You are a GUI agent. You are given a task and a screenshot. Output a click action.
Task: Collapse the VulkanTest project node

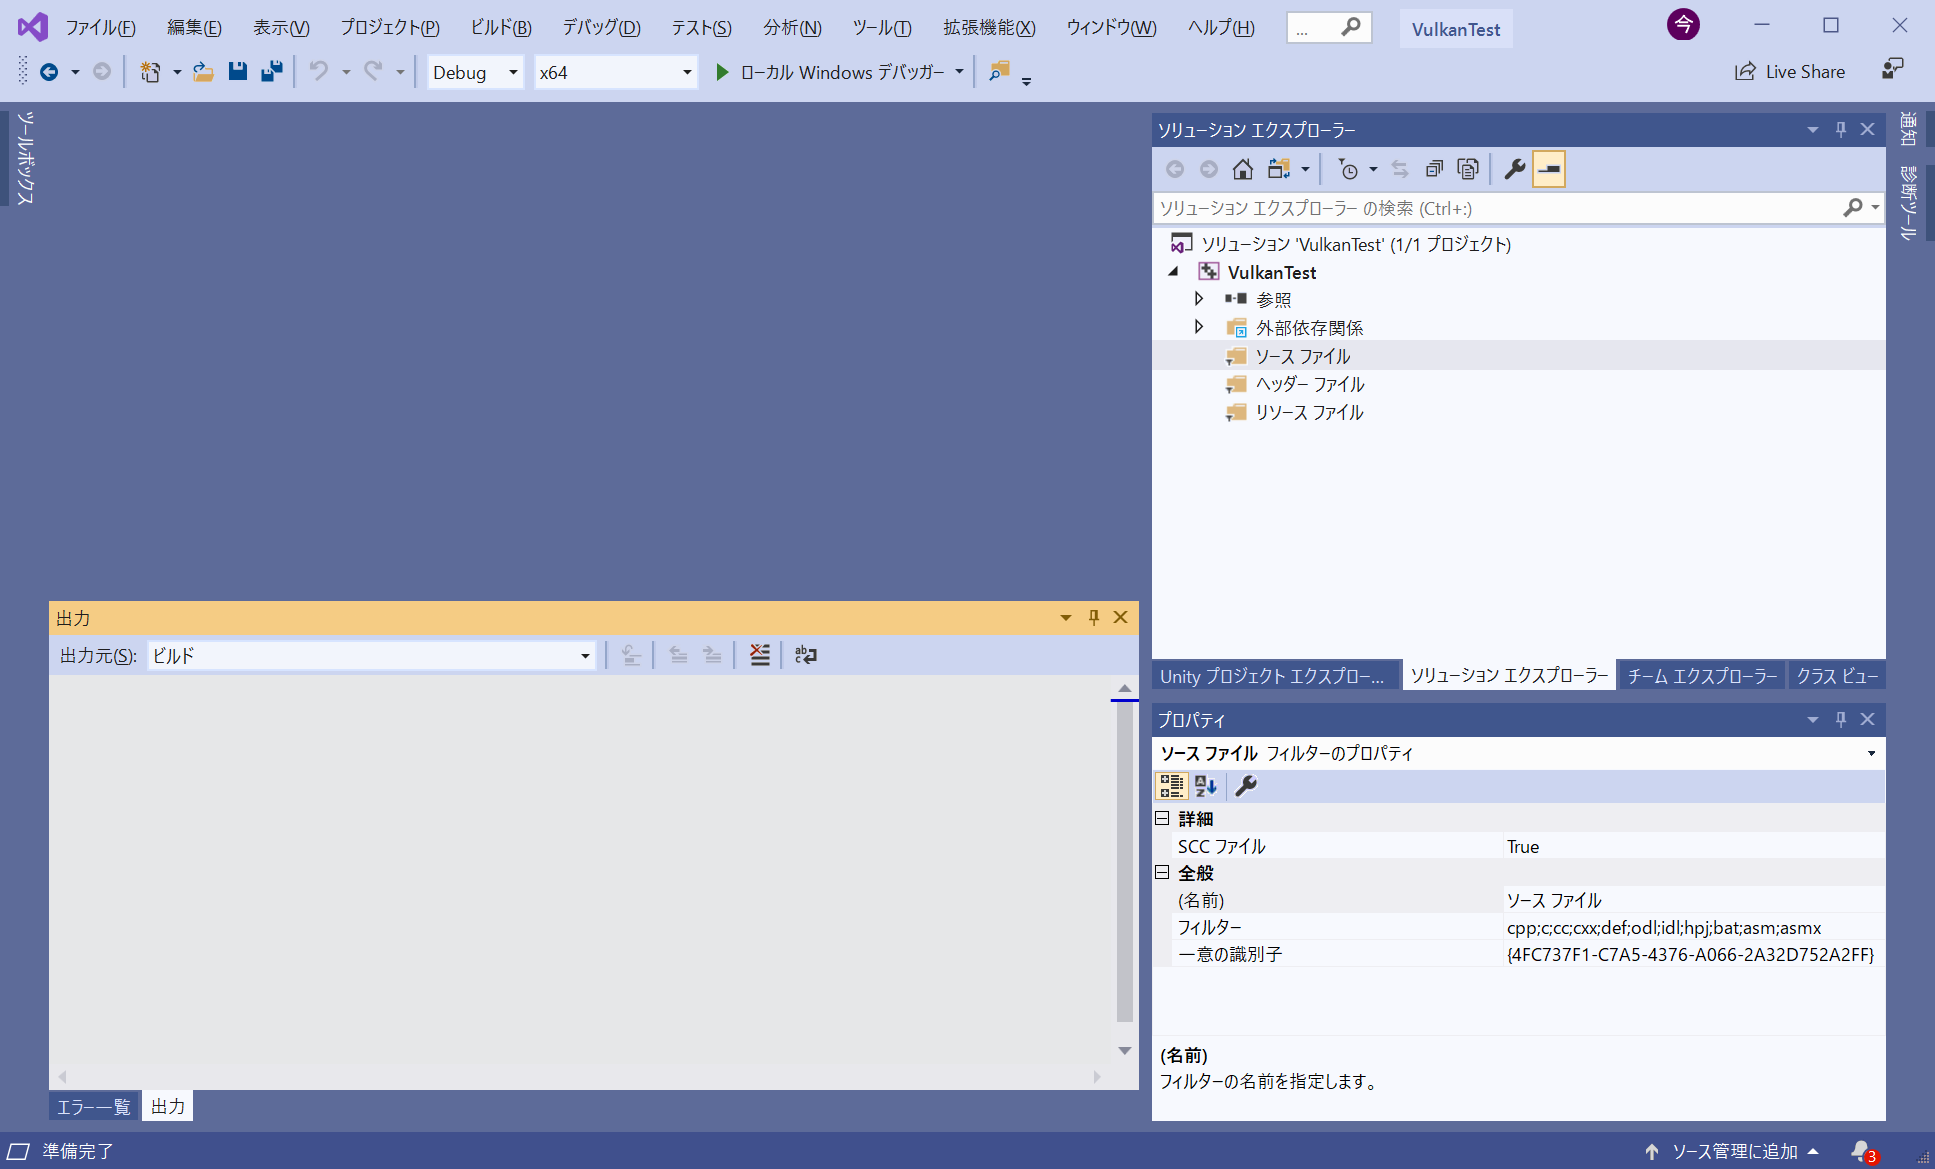click(1174, 272)
